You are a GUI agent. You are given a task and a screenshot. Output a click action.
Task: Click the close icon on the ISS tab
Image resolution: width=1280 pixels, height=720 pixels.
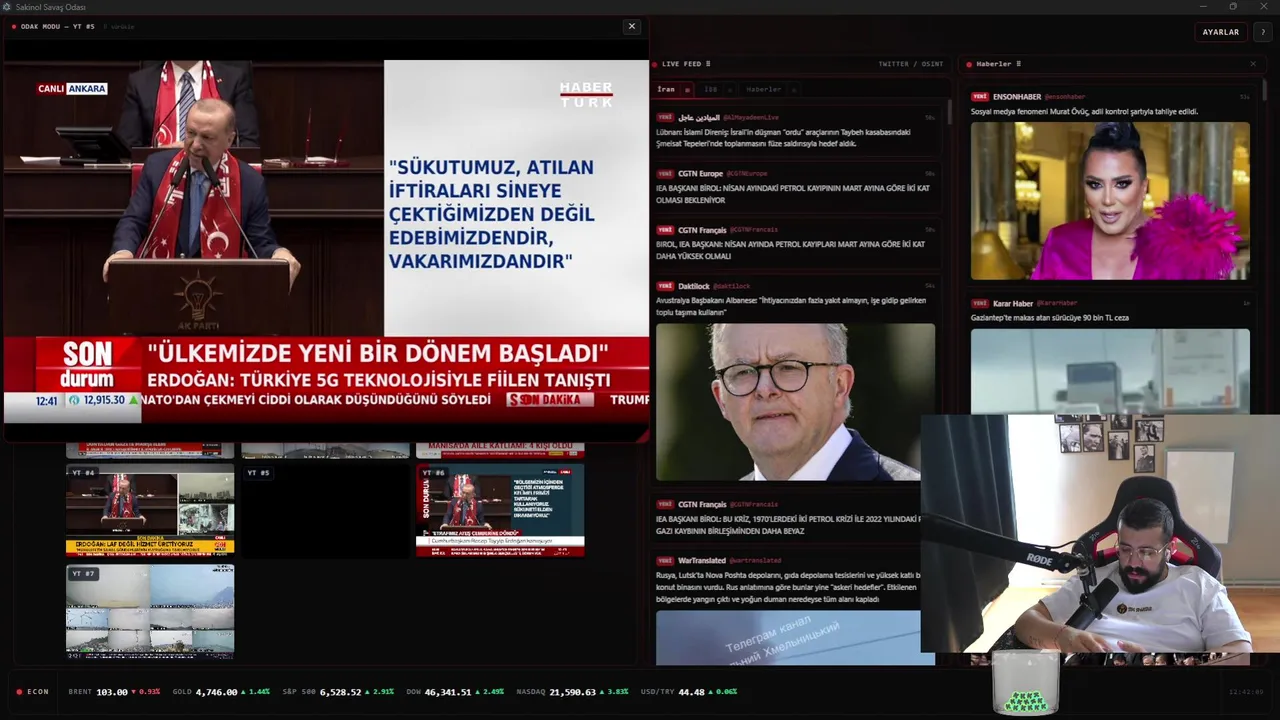(x=730, y=90)
